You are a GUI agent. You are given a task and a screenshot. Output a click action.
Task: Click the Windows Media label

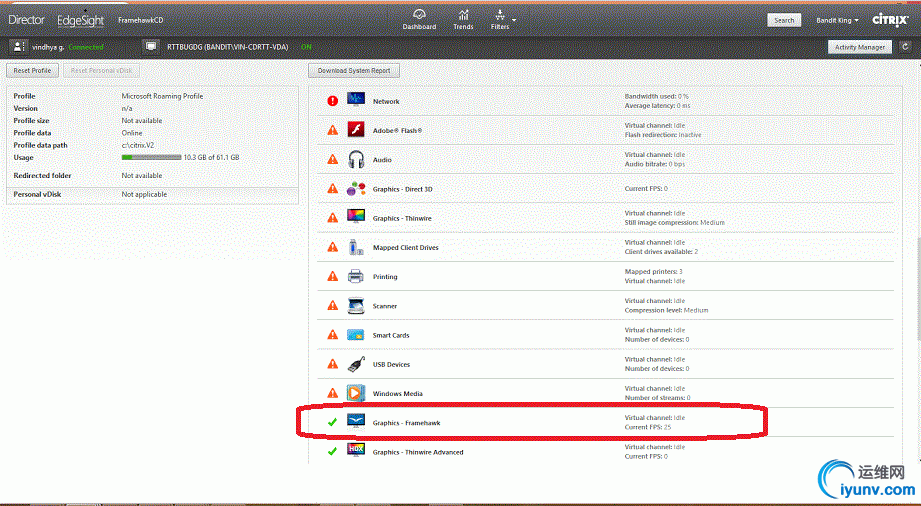398,394
